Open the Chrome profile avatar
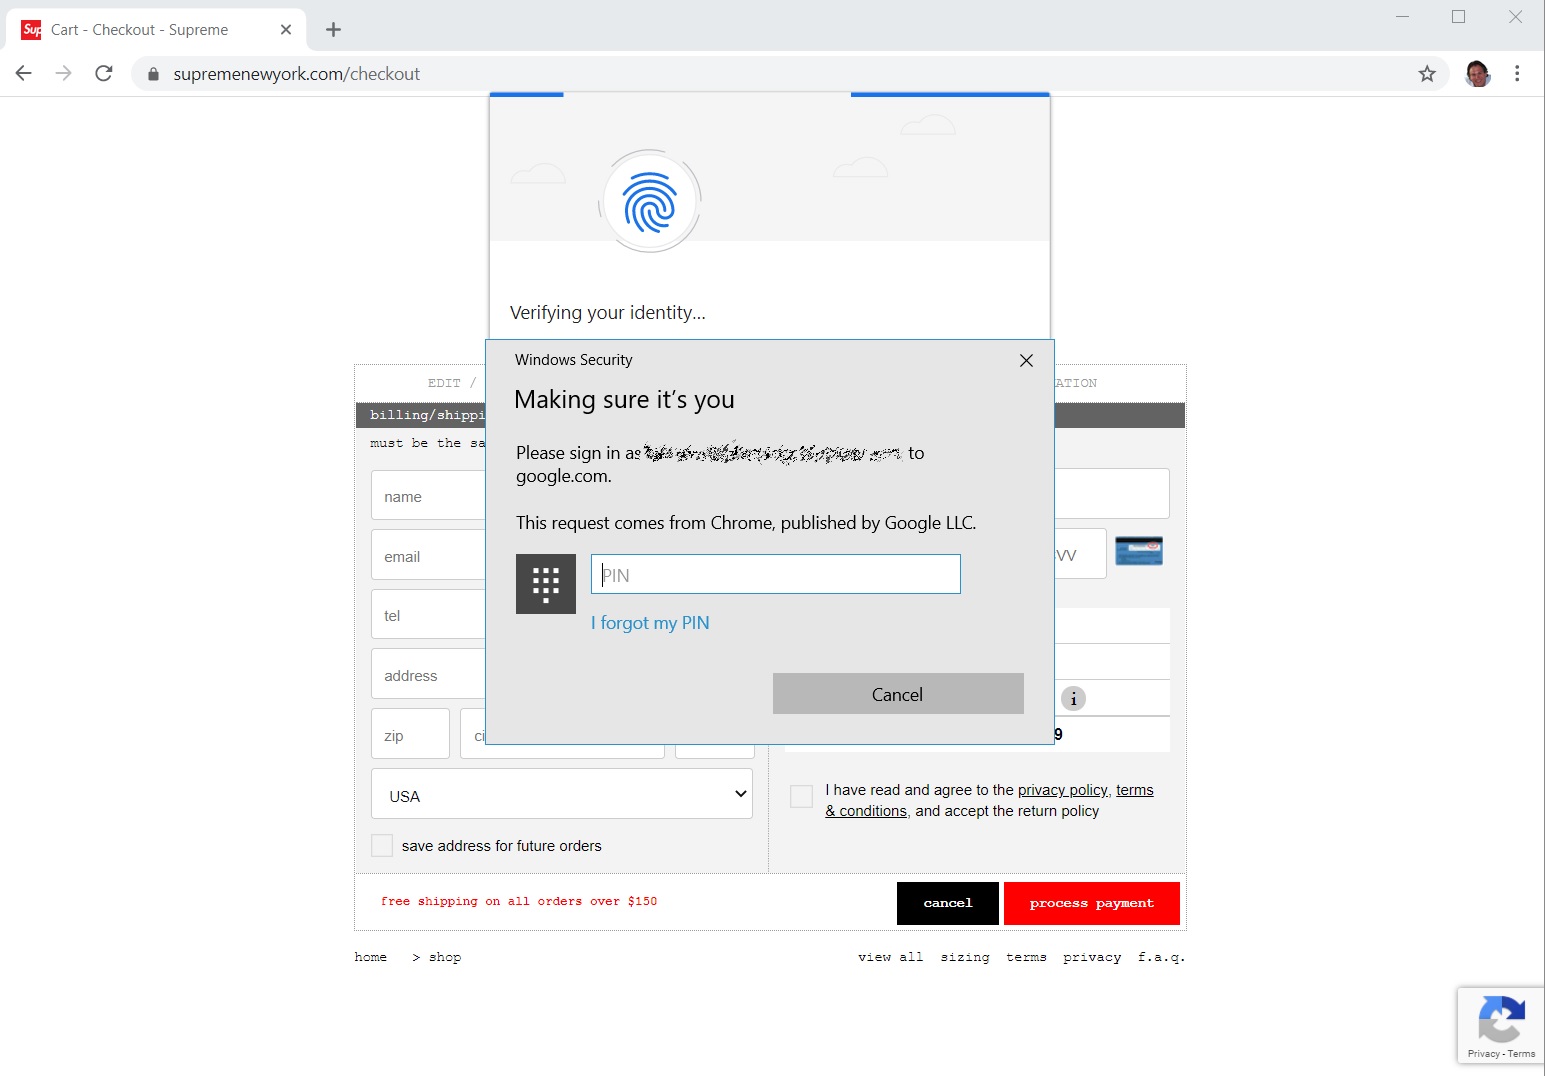 click(1478, 74)
